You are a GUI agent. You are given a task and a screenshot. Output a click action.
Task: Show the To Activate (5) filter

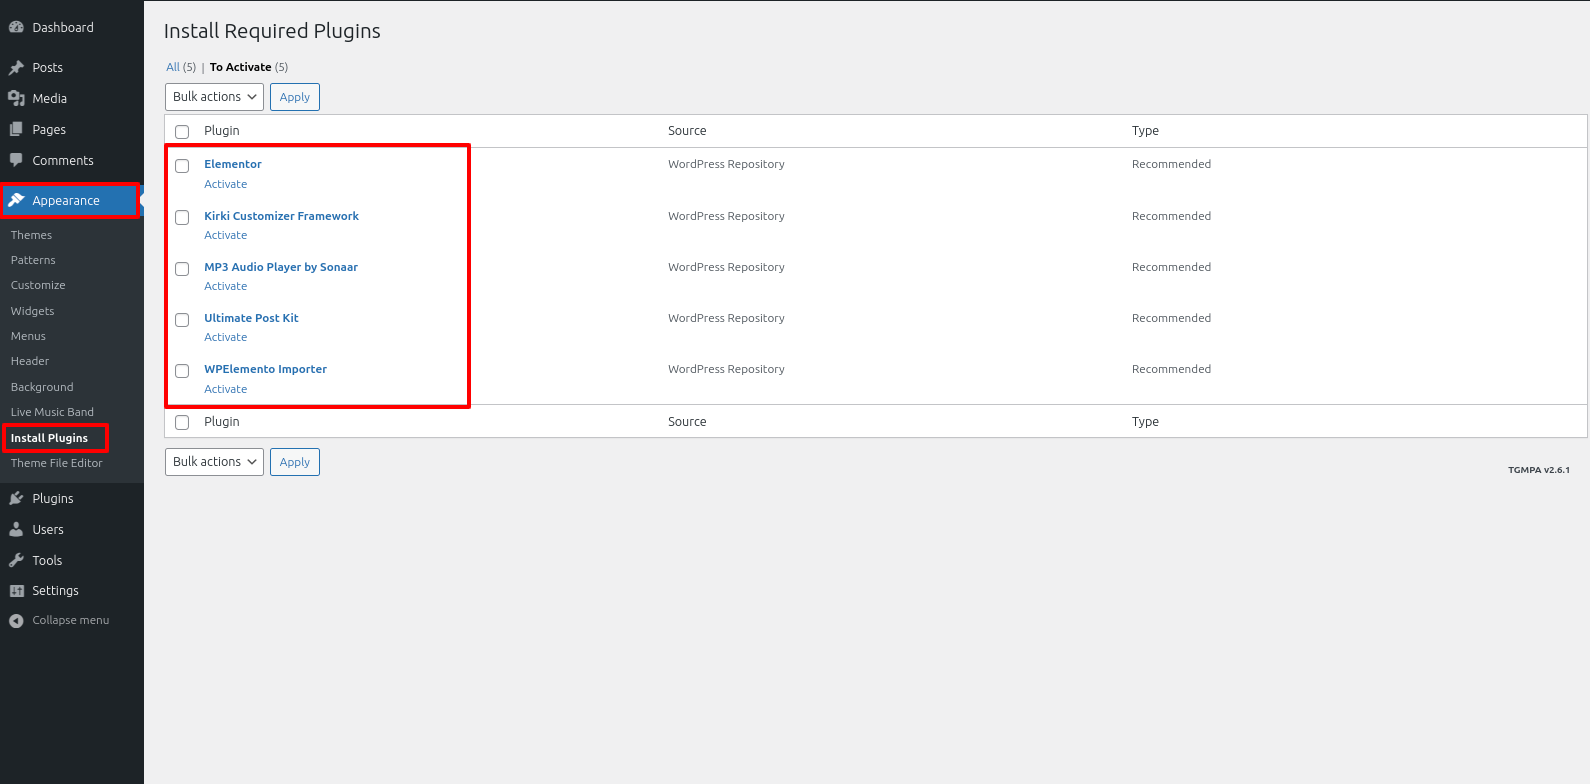249,67
